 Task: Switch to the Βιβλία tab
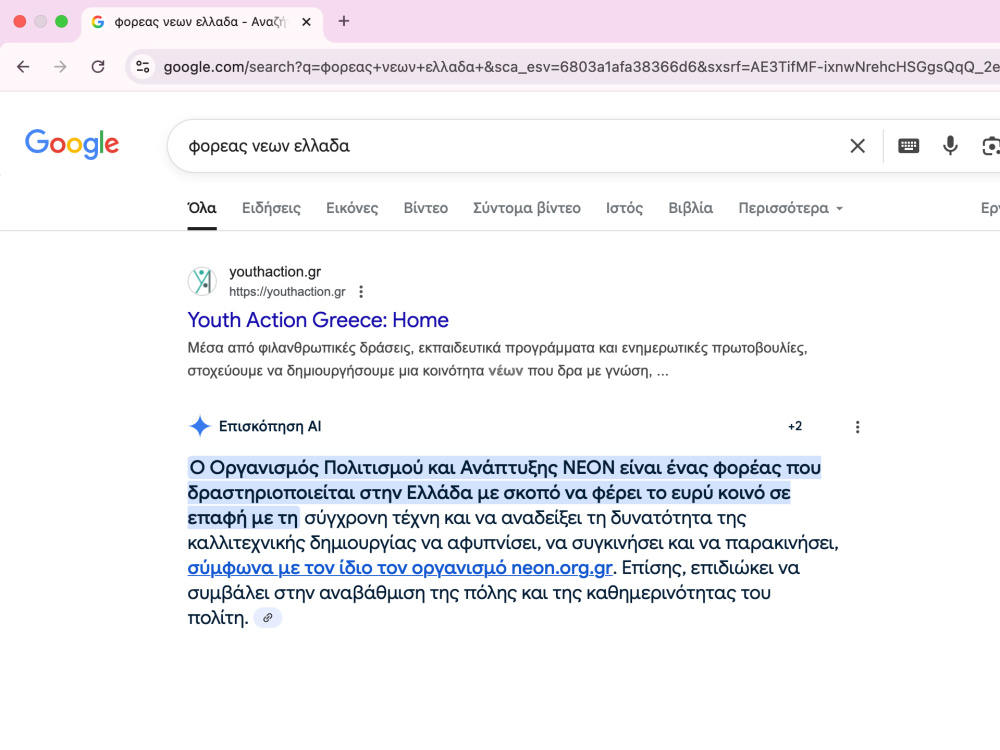(x=691, y=209)
